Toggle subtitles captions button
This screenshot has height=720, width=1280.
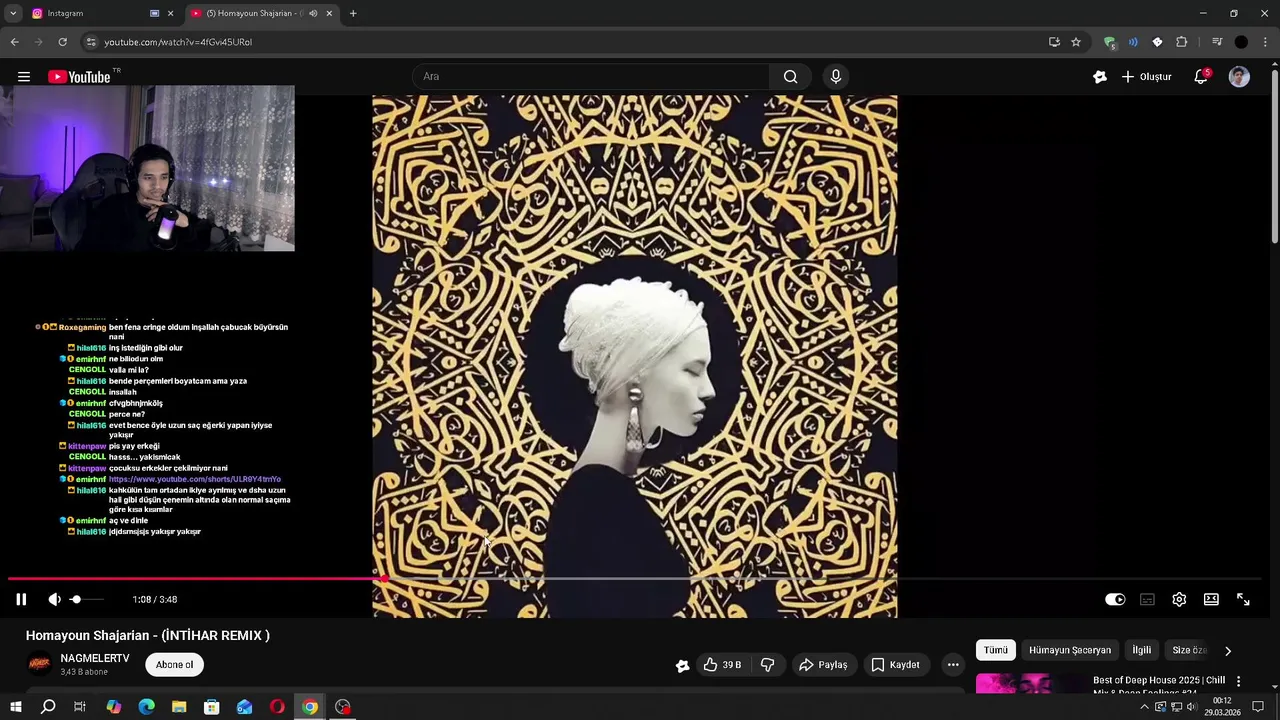tap(1147, 599)
